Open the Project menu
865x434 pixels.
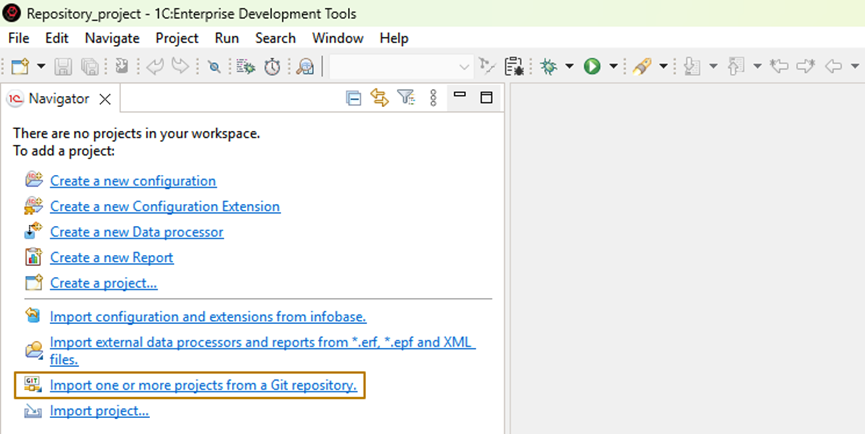[177, 38]
